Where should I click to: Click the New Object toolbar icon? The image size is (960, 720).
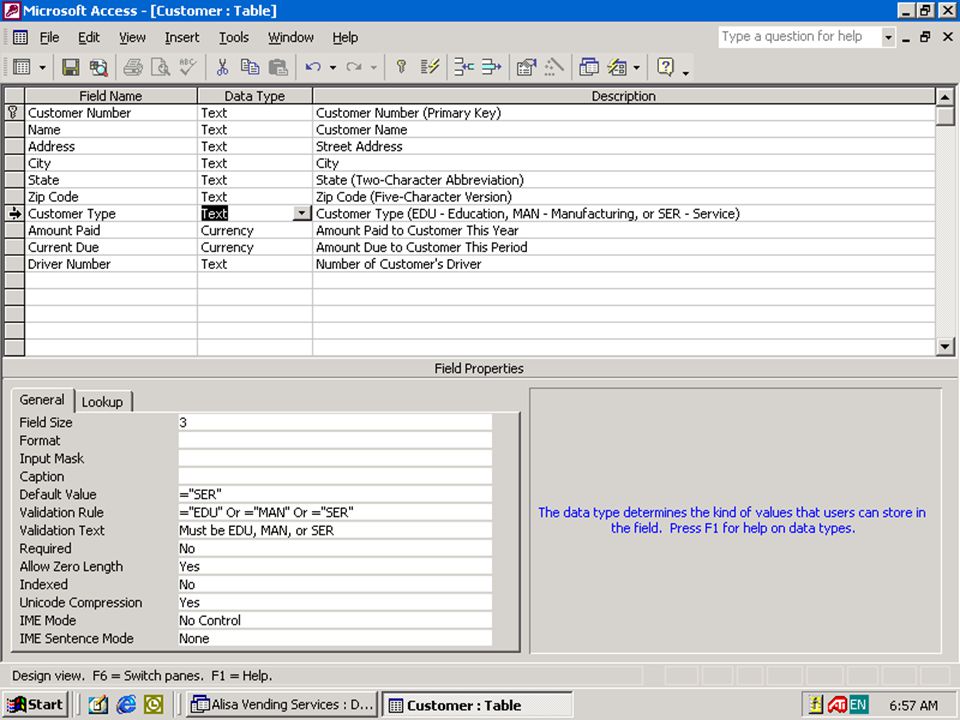pos(617,67)
